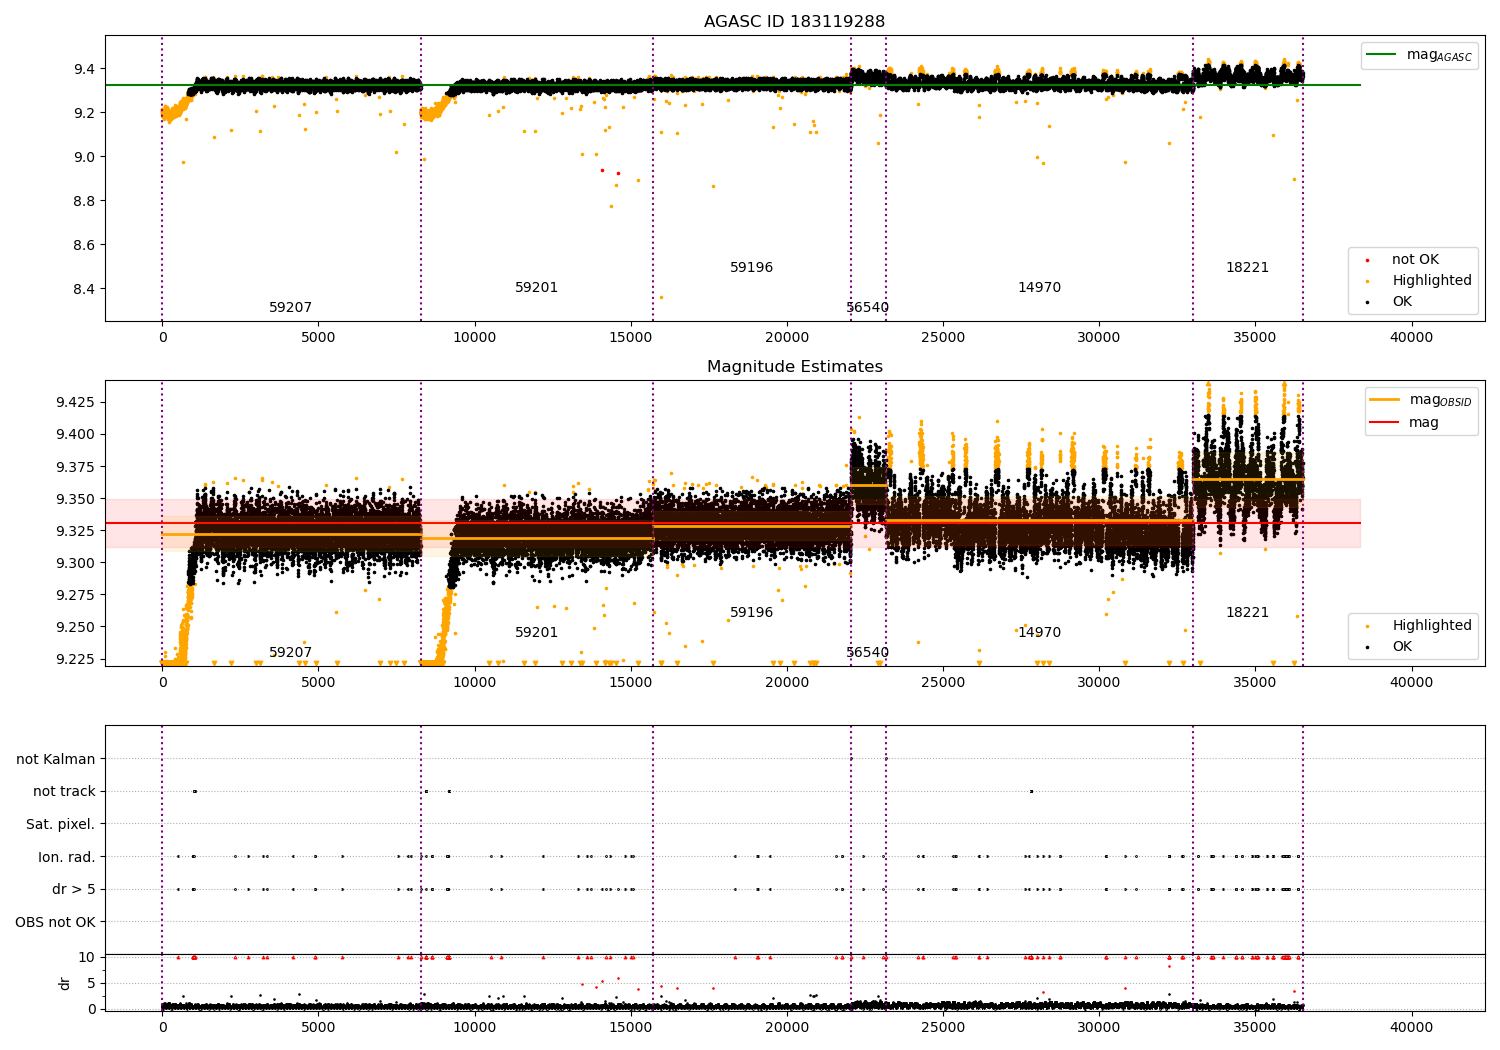
Task: Click y-axis tick 5 in bottom dr panel
Action: point(92,984)
